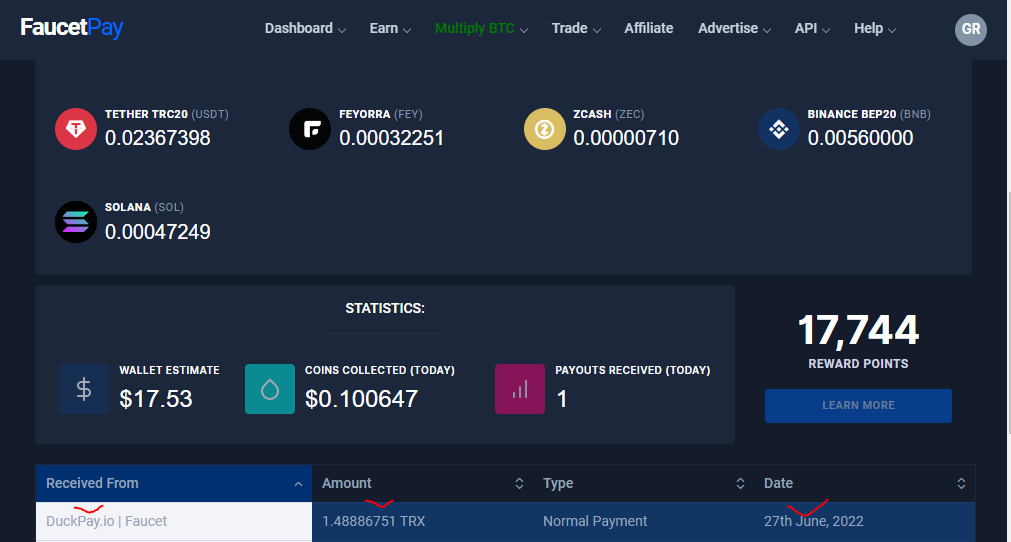Open the Dashboard menu

(305, 28)
